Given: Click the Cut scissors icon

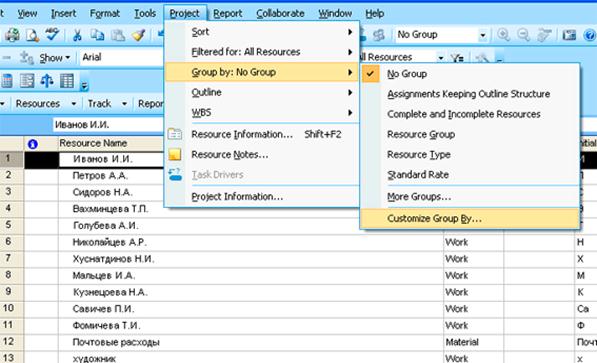Looking at the screenshot, I should [77, 35].
